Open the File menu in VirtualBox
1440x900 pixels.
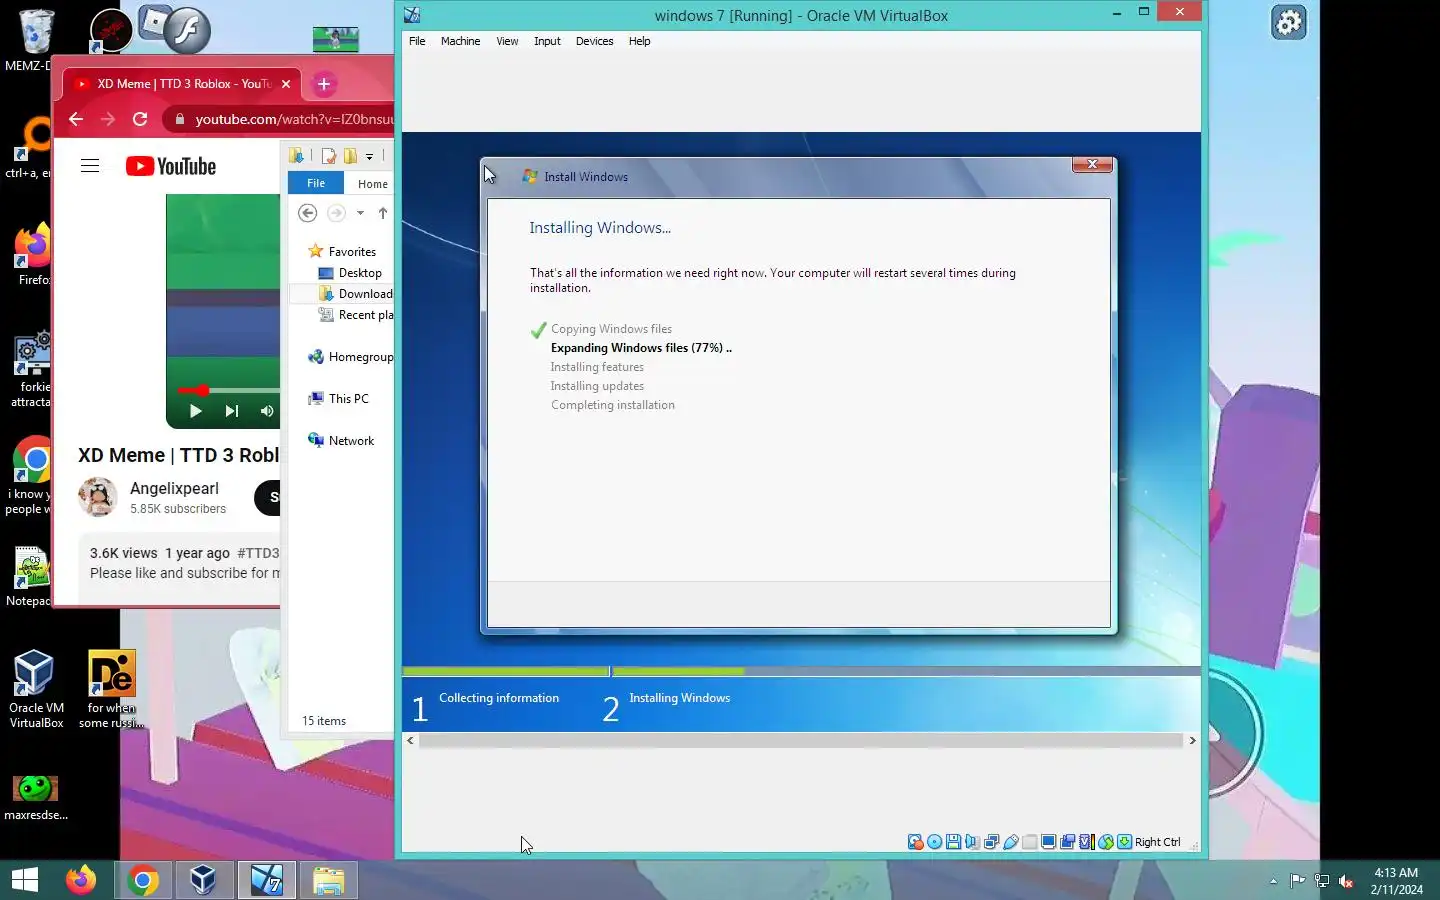tap(417, 41)
